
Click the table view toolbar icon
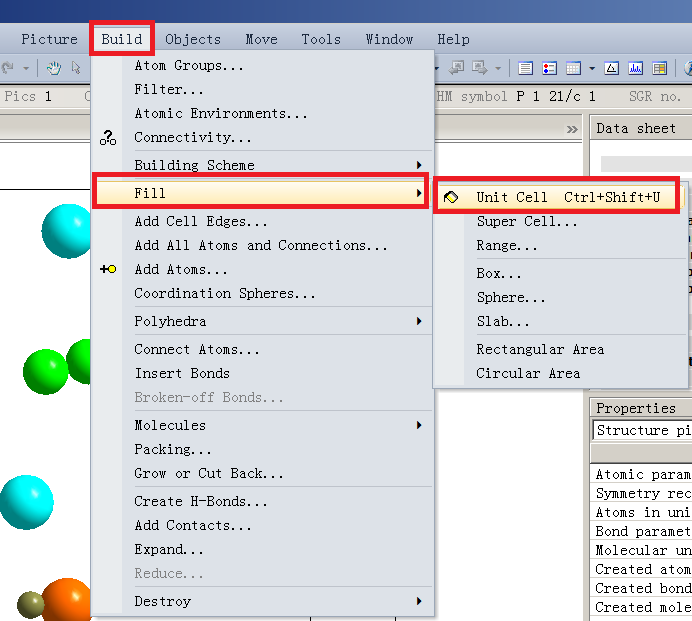click(572, 69)
